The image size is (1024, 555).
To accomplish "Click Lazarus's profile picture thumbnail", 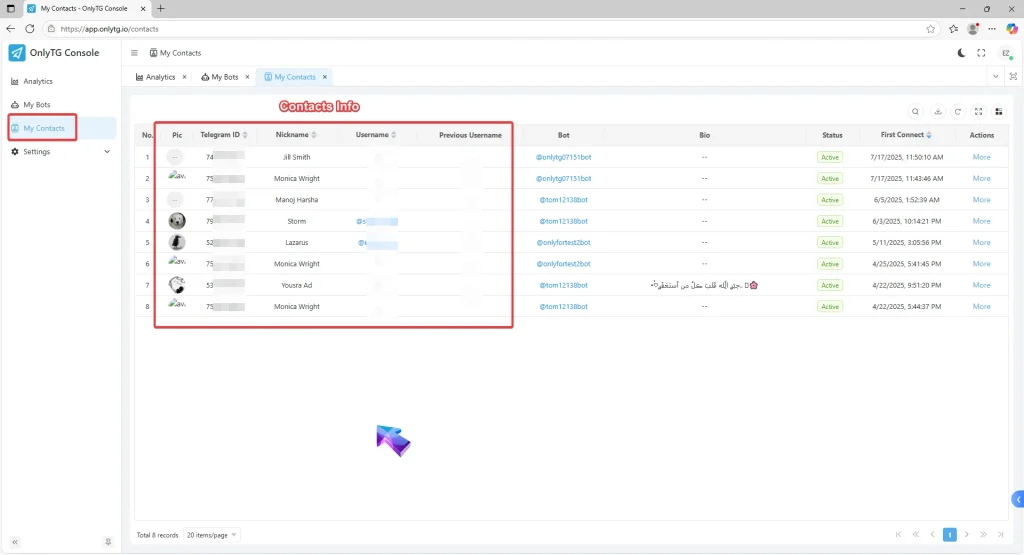I will pos(176,242).
